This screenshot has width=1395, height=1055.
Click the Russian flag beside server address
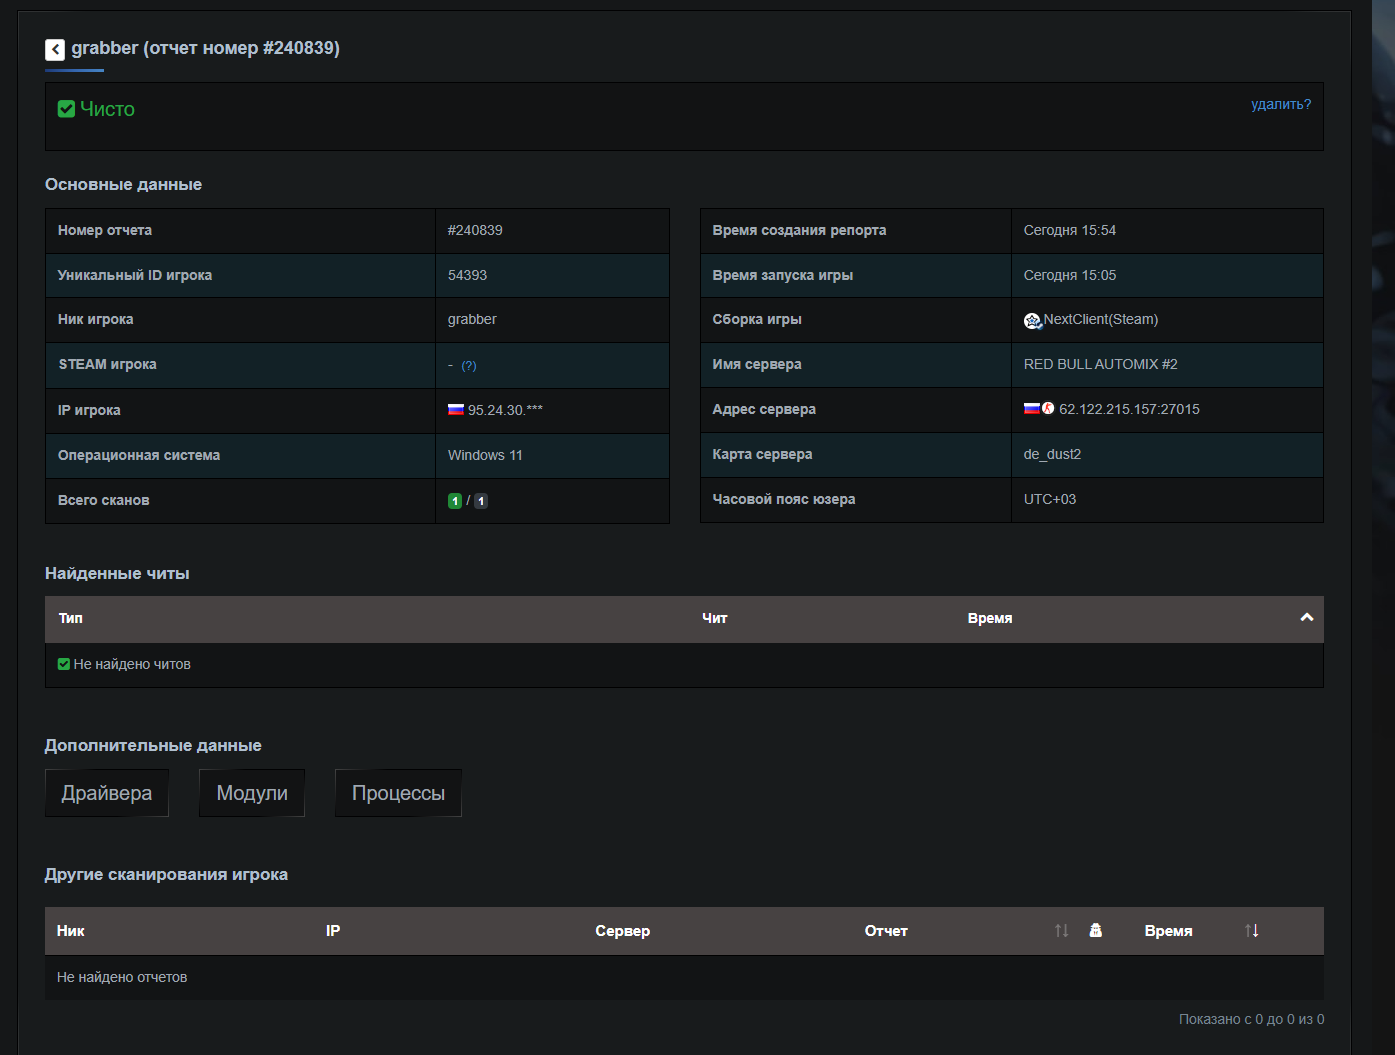click(x=1032, y=409)
